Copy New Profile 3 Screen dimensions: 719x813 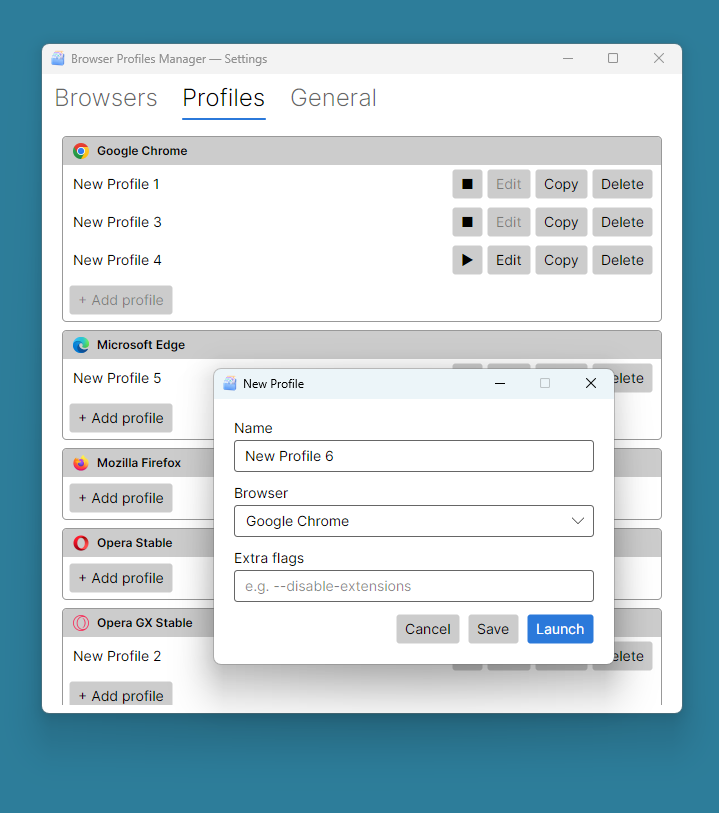(561, 222)
